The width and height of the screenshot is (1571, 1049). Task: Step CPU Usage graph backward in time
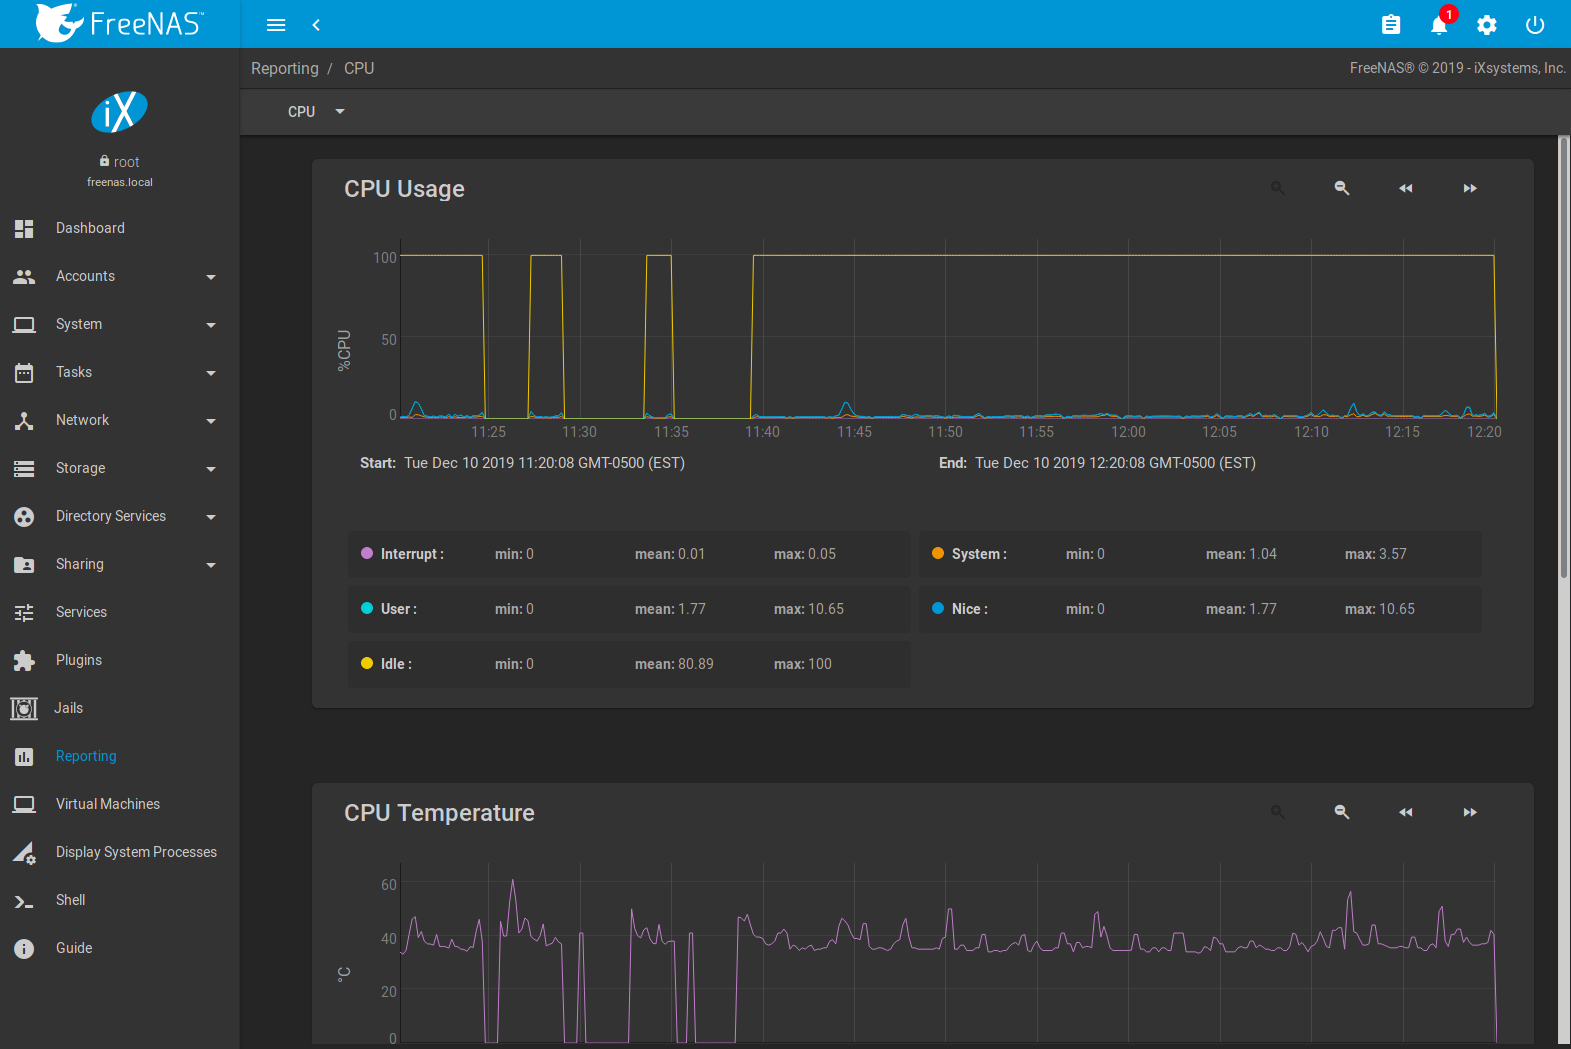point(1406,188)
